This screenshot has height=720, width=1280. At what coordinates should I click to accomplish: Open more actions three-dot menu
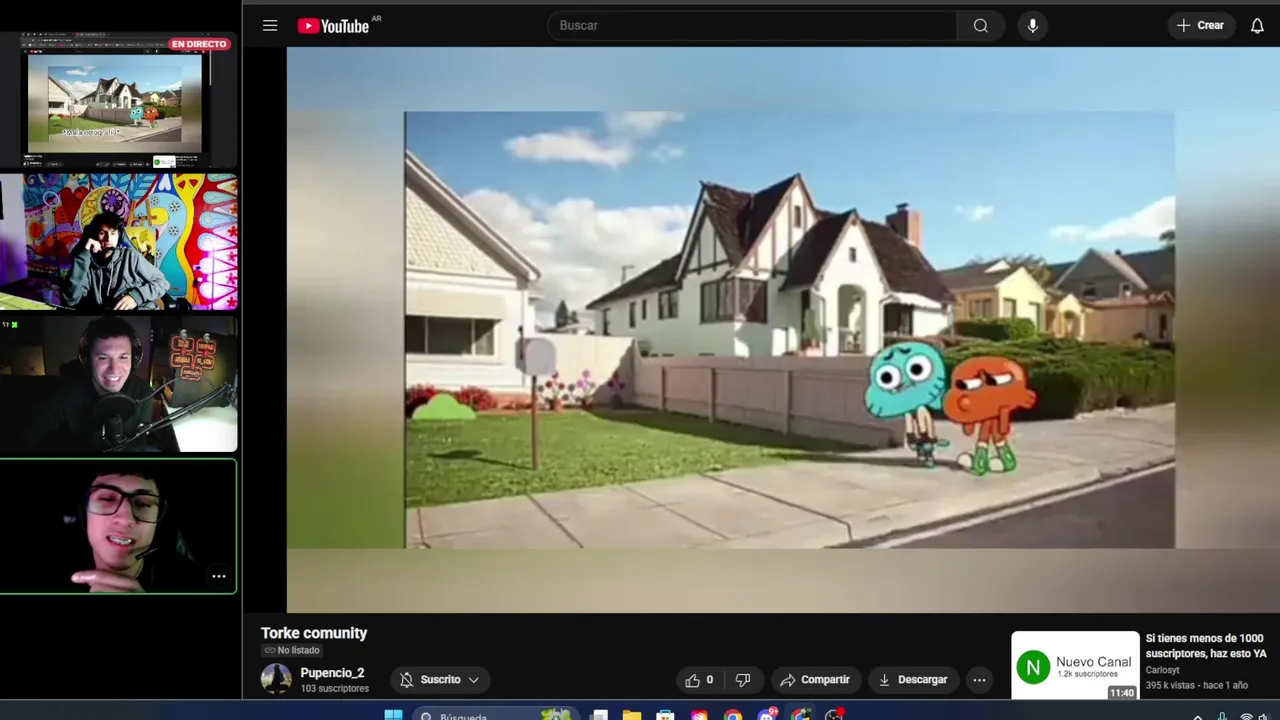(979, 680)
